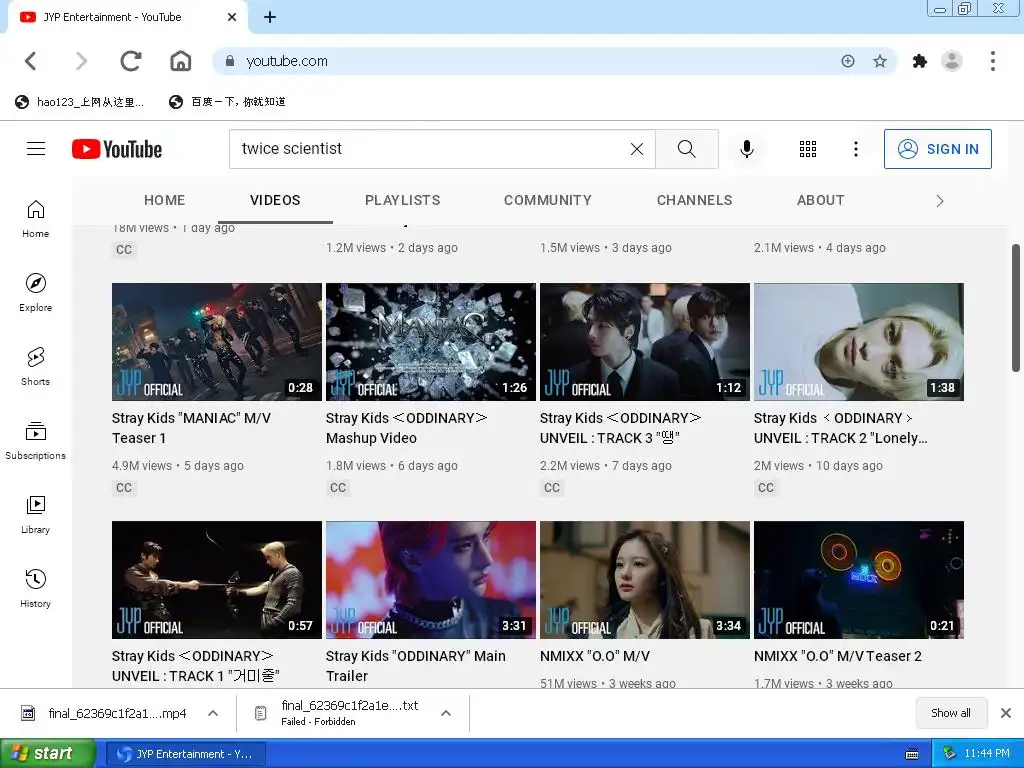
Task: Open NMIXX O.O M/V Teaser 2 thumbnail
Action: [859, 580]
